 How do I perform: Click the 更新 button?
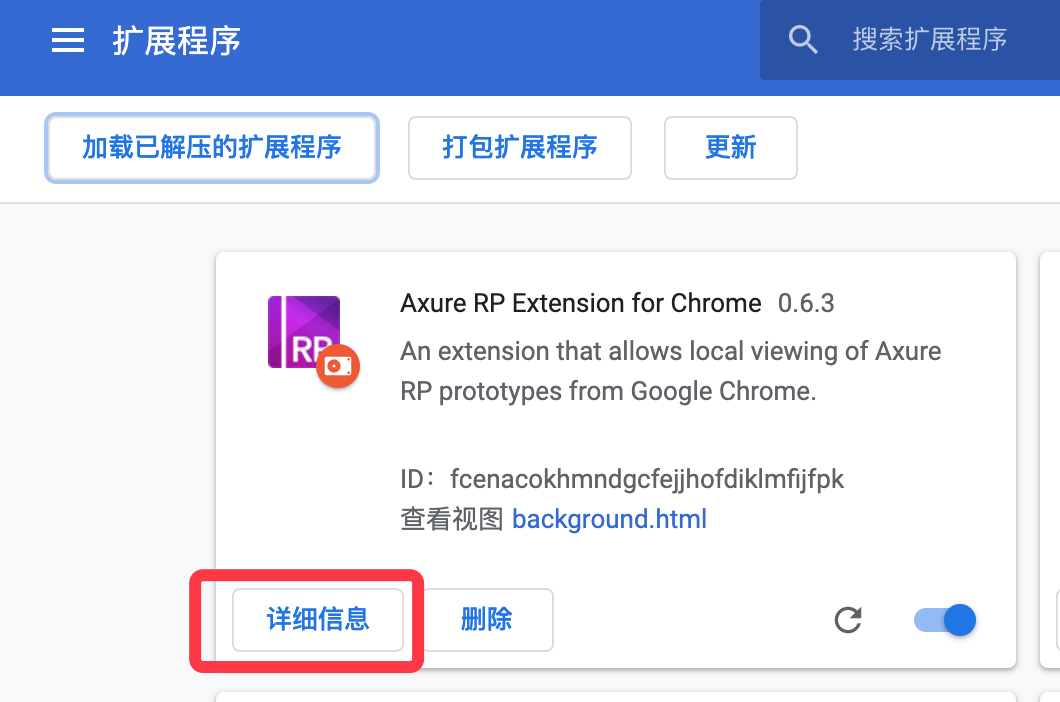pyautogui.click(x=730, y=147)
